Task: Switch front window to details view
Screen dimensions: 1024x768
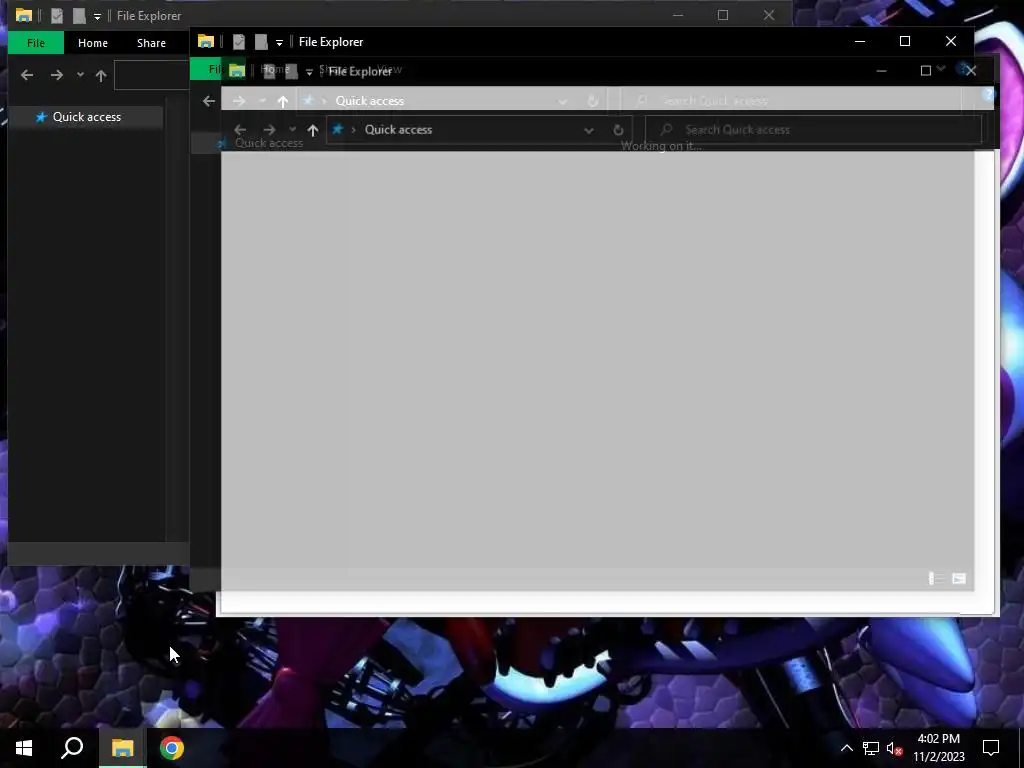Action: [935, 579]
